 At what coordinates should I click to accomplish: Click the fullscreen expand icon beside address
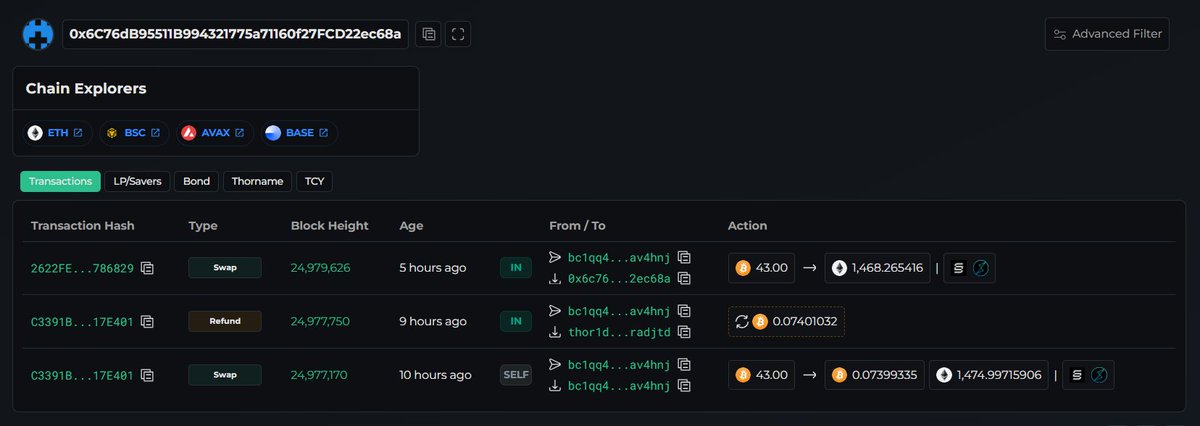[x=458, y=34]
